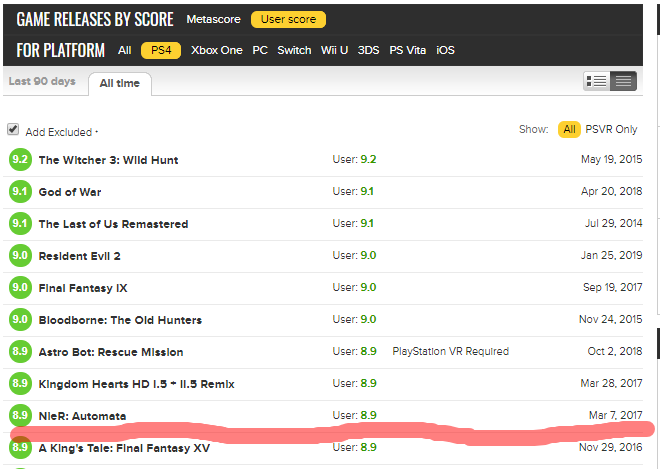Open Bloodborne: The Old Hunters game page
Image resolution: width=660 pixels, height=469 pixels.
(120, 320)
